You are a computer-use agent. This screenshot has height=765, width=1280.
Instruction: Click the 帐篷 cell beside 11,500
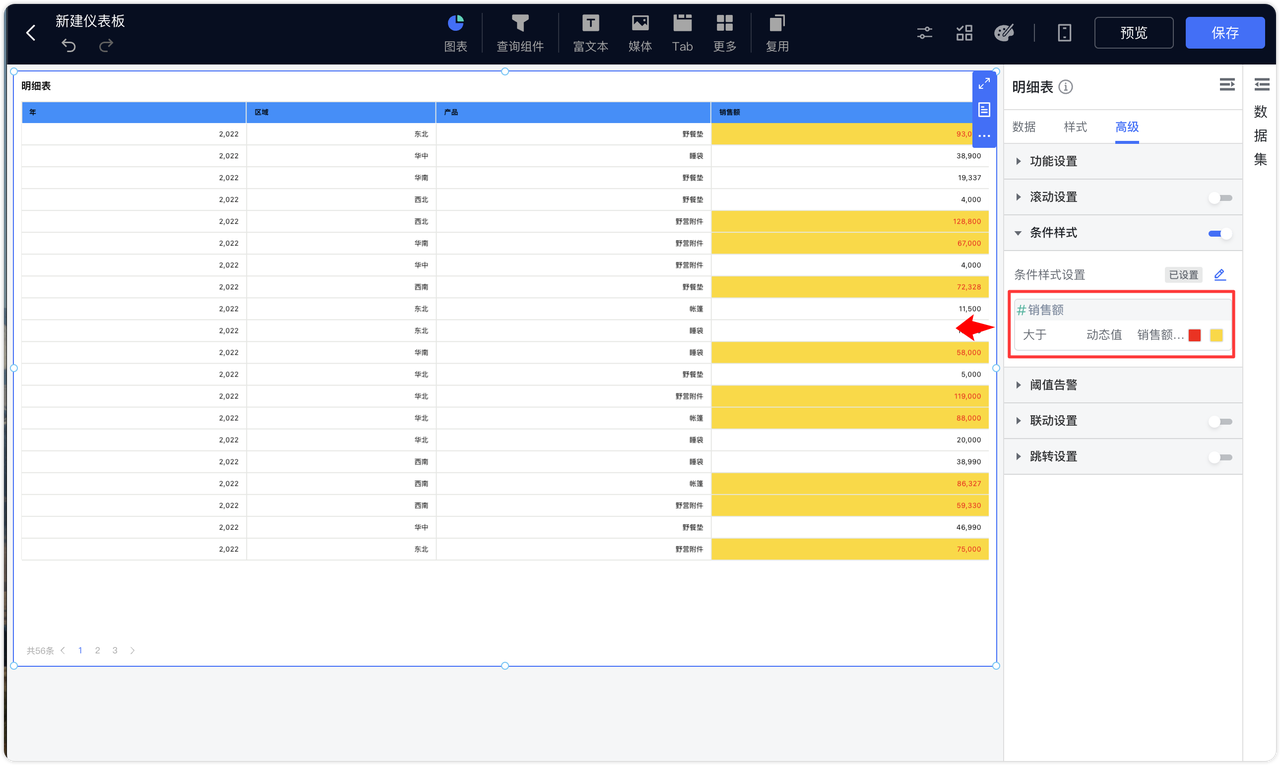click(x=574, y=309)
